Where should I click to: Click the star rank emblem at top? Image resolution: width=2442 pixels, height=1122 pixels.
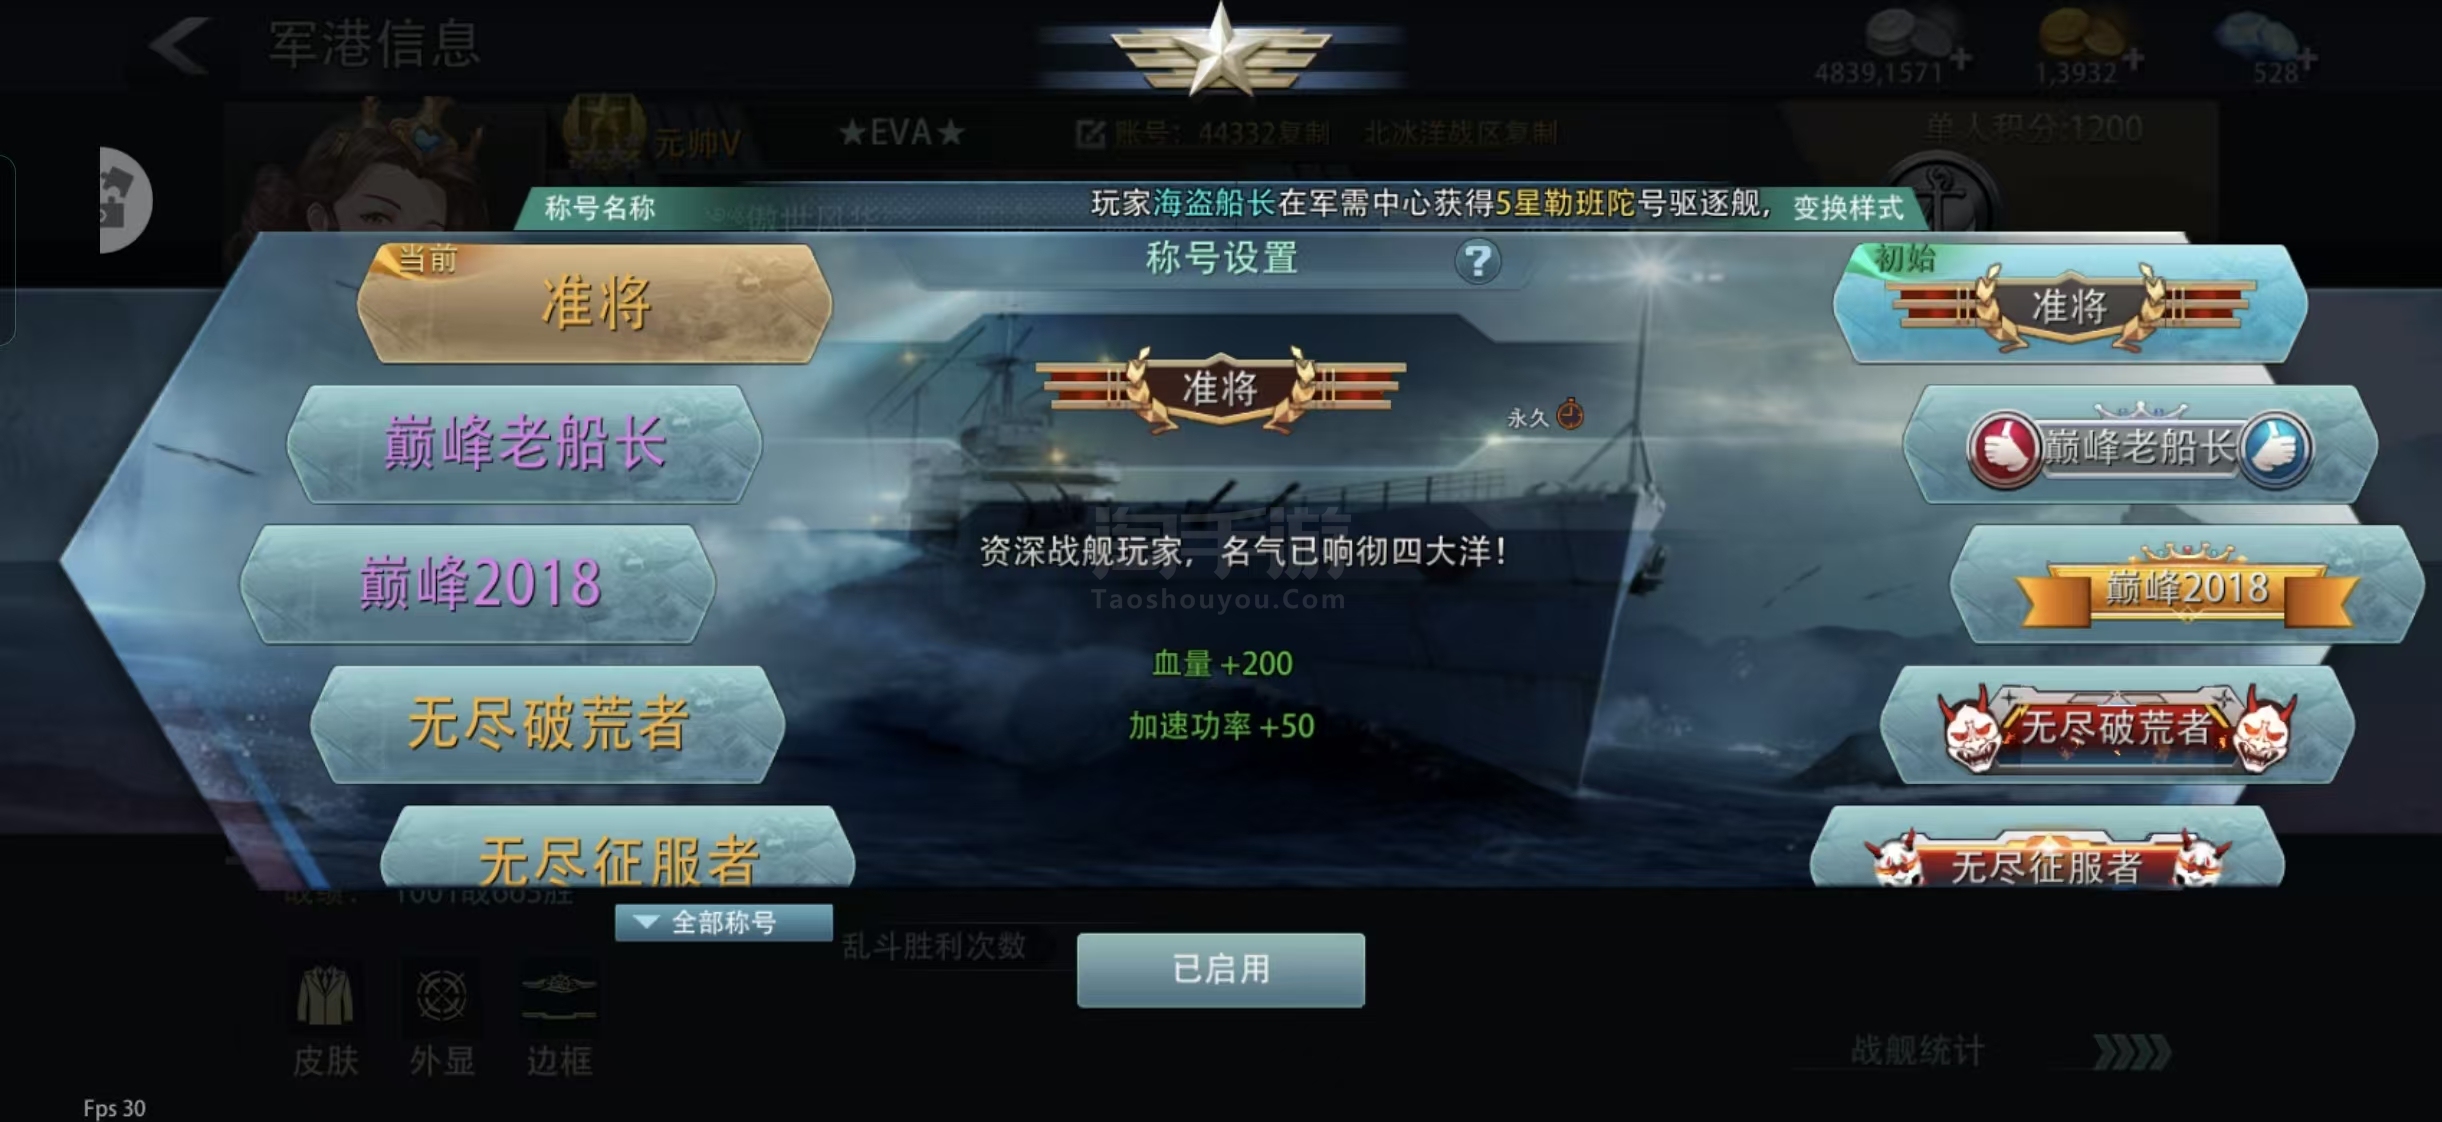pos(1220,50)
